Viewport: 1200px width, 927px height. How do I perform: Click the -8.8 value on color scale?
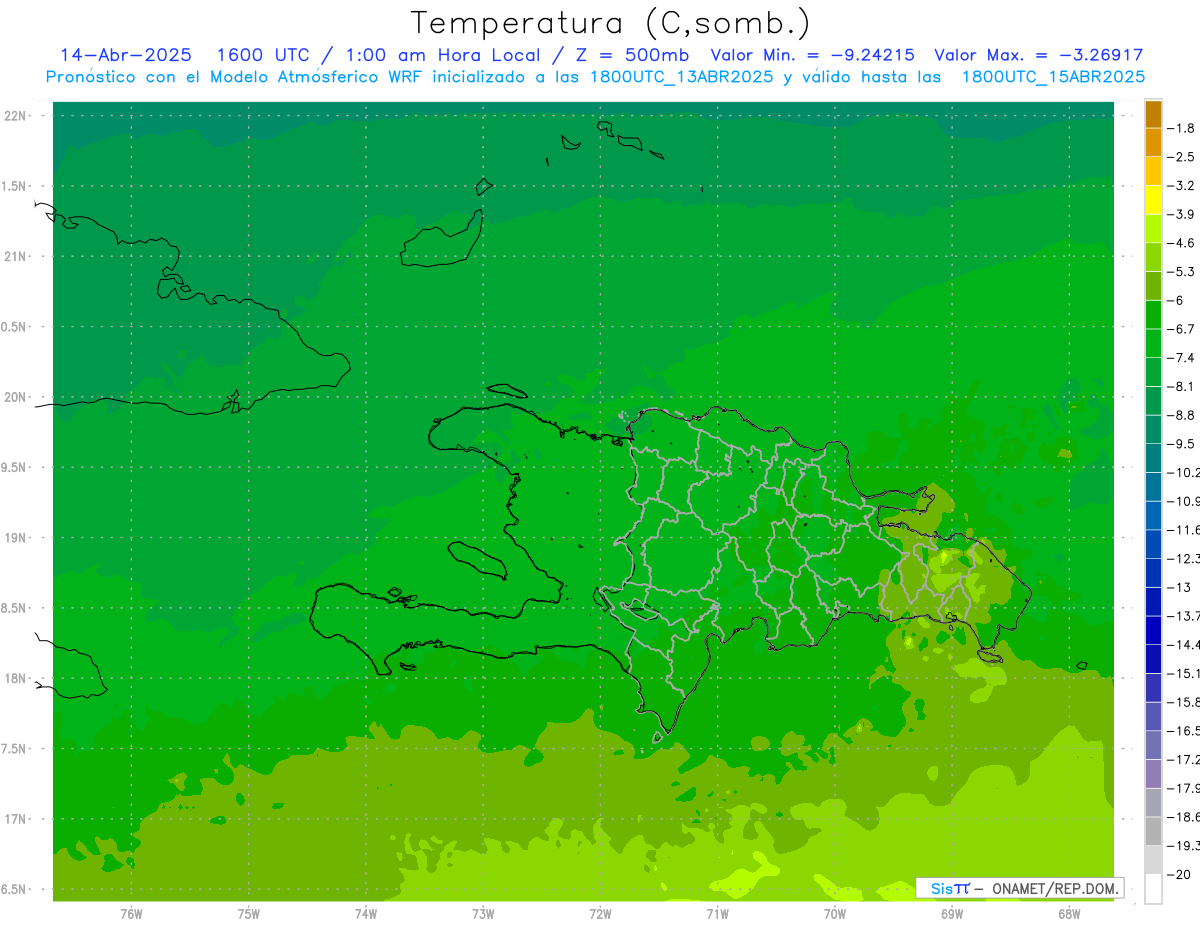click(x=1181, y=415)
